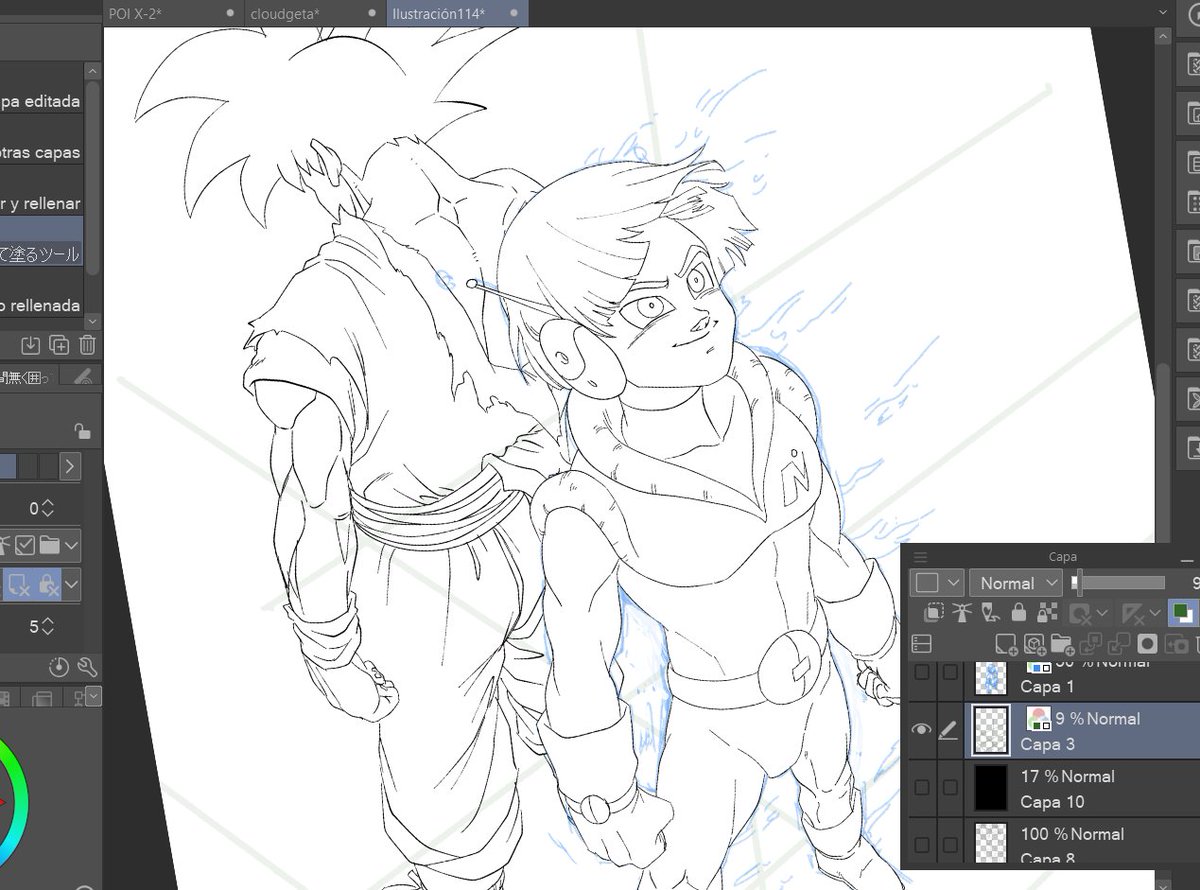The width and height of the screenshot is (1200, 890).
Task: Set as reference layer lighthouse icon
Action: pos(962,612)
